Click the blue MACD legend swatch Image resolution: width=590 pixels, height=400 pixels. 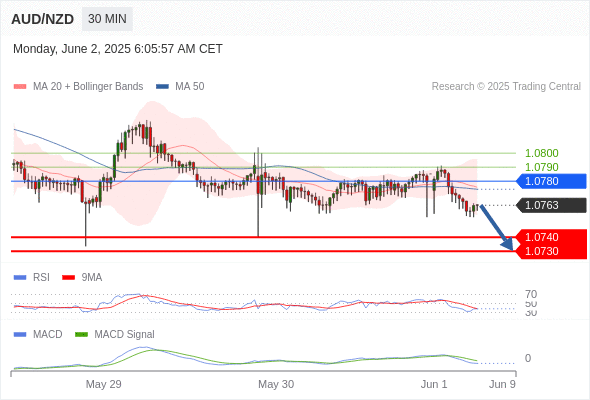pos(20,334)
